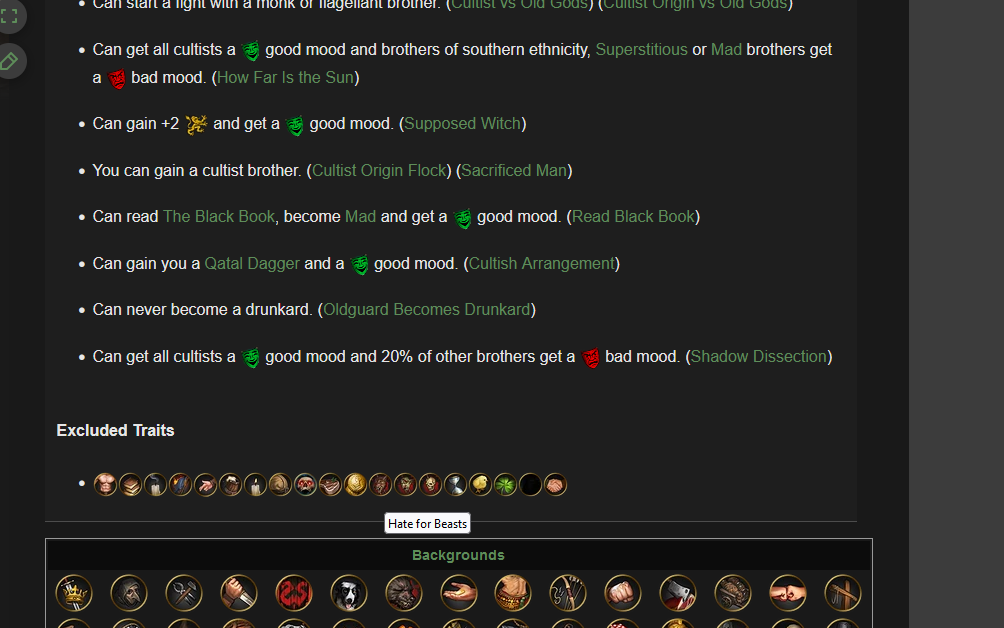The image size is (1004, 628).
Task: Click the fullscreen toggle icon on left edge
Action: (x=9, y=16)
